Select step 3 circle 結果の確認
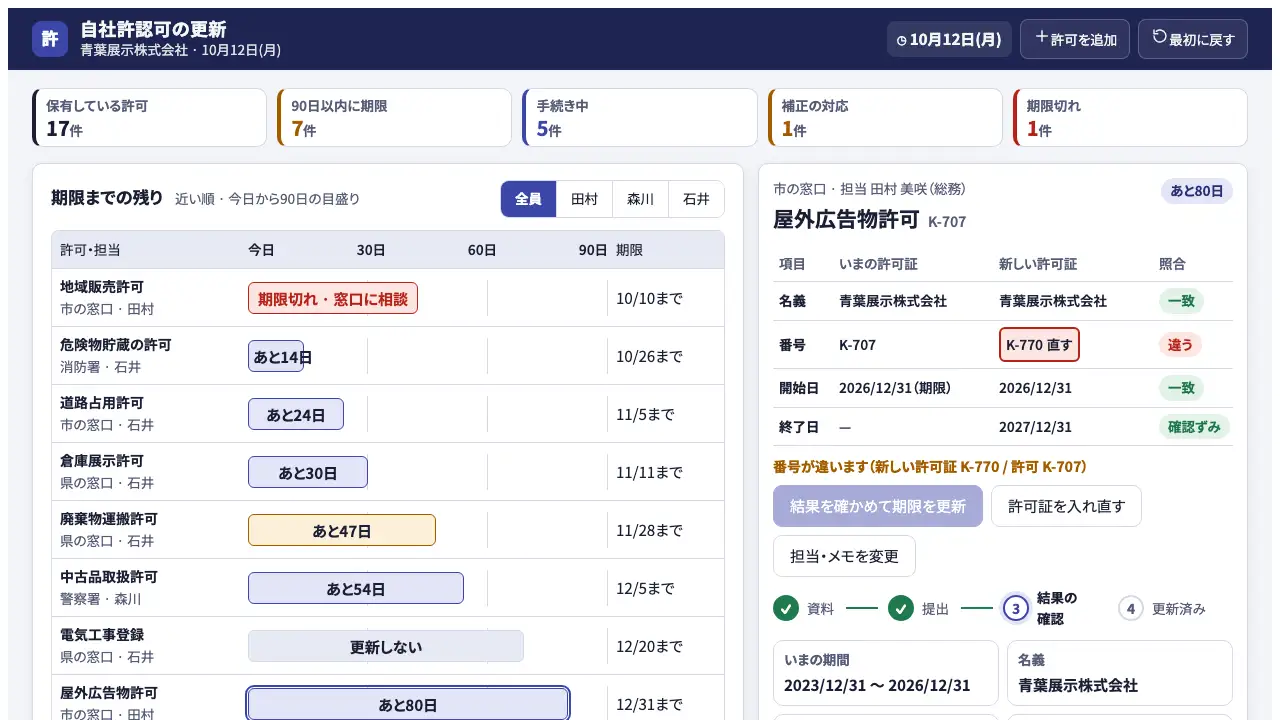The height and width of the screenshot is (720, 1280). point(1016,608)
